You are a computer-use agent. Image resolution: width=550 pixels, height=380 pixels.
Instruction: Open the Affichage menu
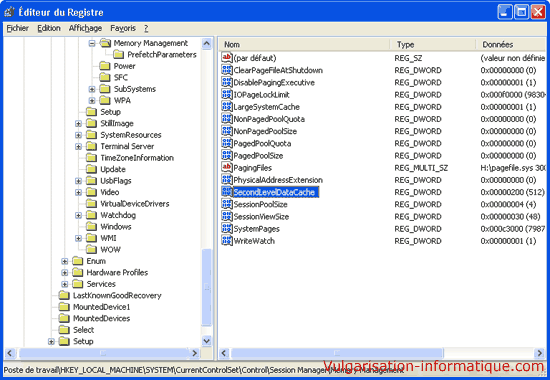[85, 28]
